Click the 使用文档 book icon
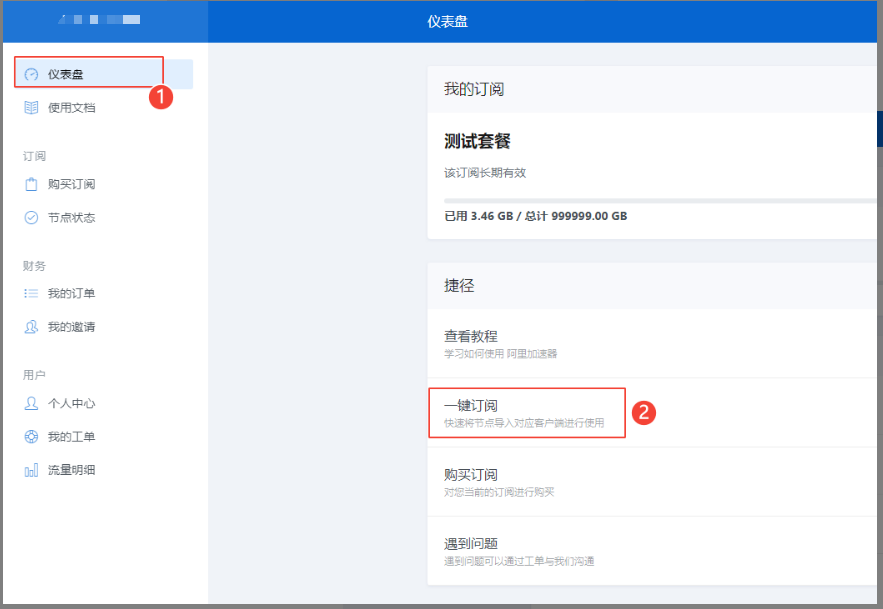The height and width of the screenshot is (609, 883). (x=31, y=108)
